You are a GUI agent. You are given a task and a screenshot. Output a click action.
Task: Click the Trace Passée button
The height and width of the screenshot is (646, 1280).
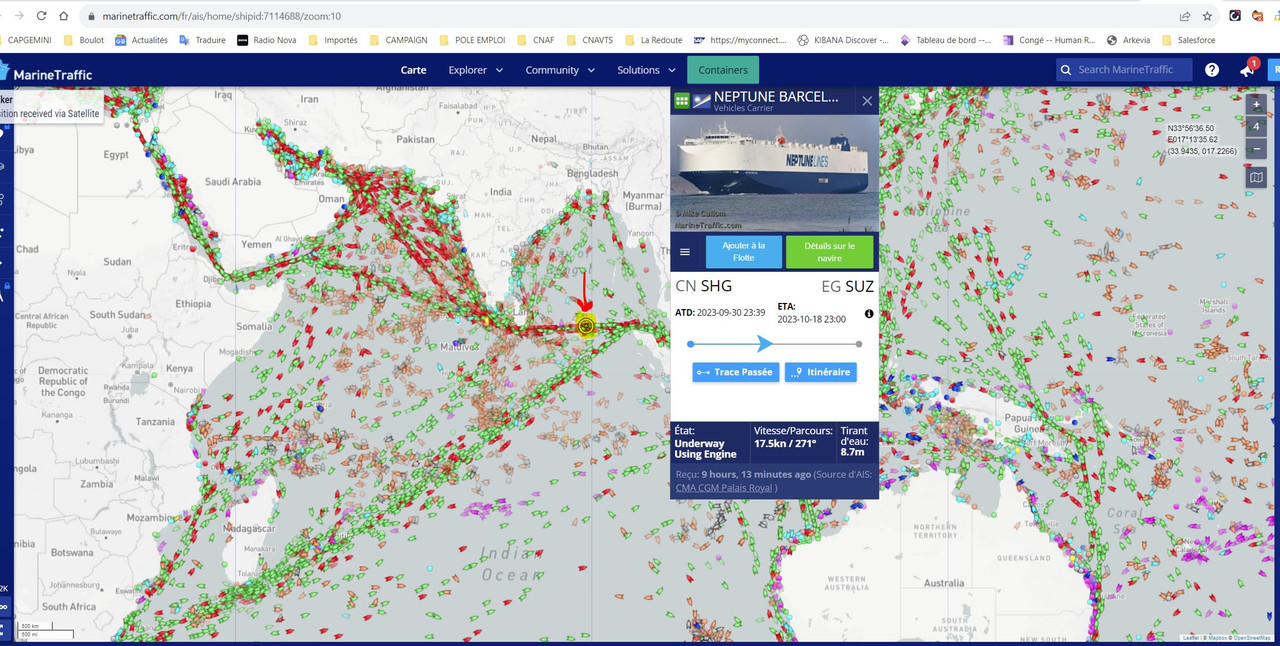[x=736, y=372]
